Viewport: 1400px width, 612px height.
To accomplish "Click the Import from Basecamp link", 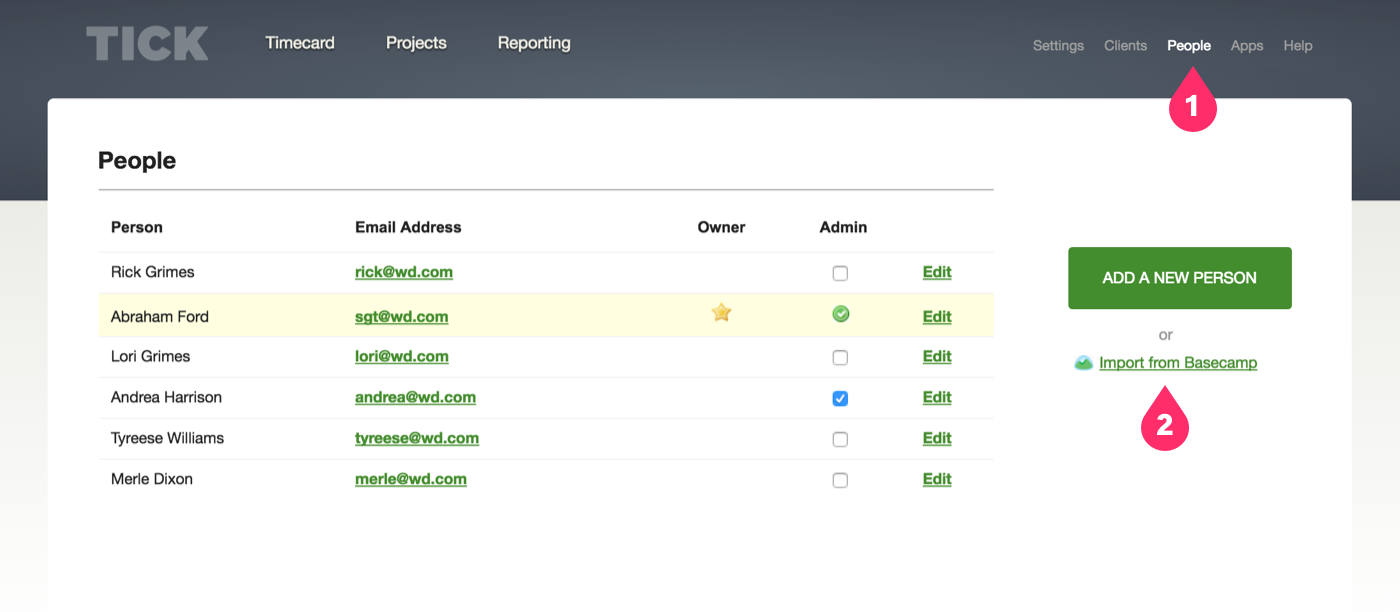I will (x=1178, y=362).
